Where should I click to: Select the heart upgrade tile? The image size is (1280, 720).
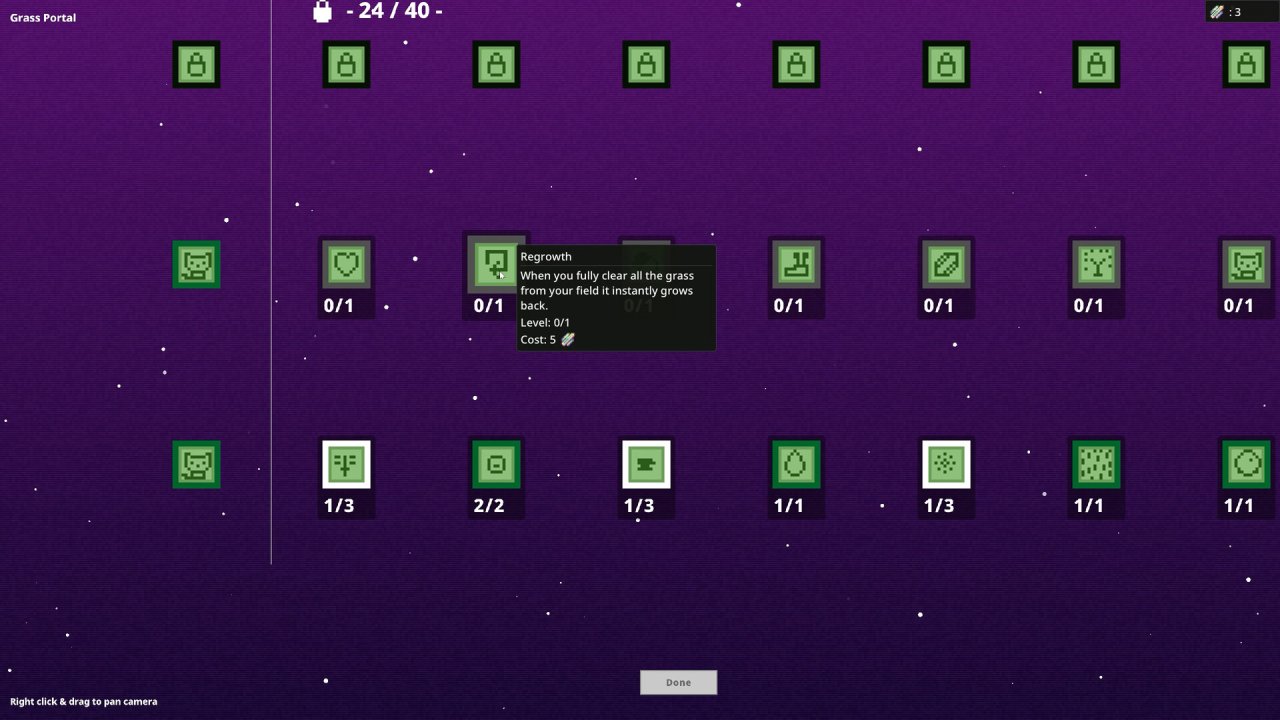346,265
